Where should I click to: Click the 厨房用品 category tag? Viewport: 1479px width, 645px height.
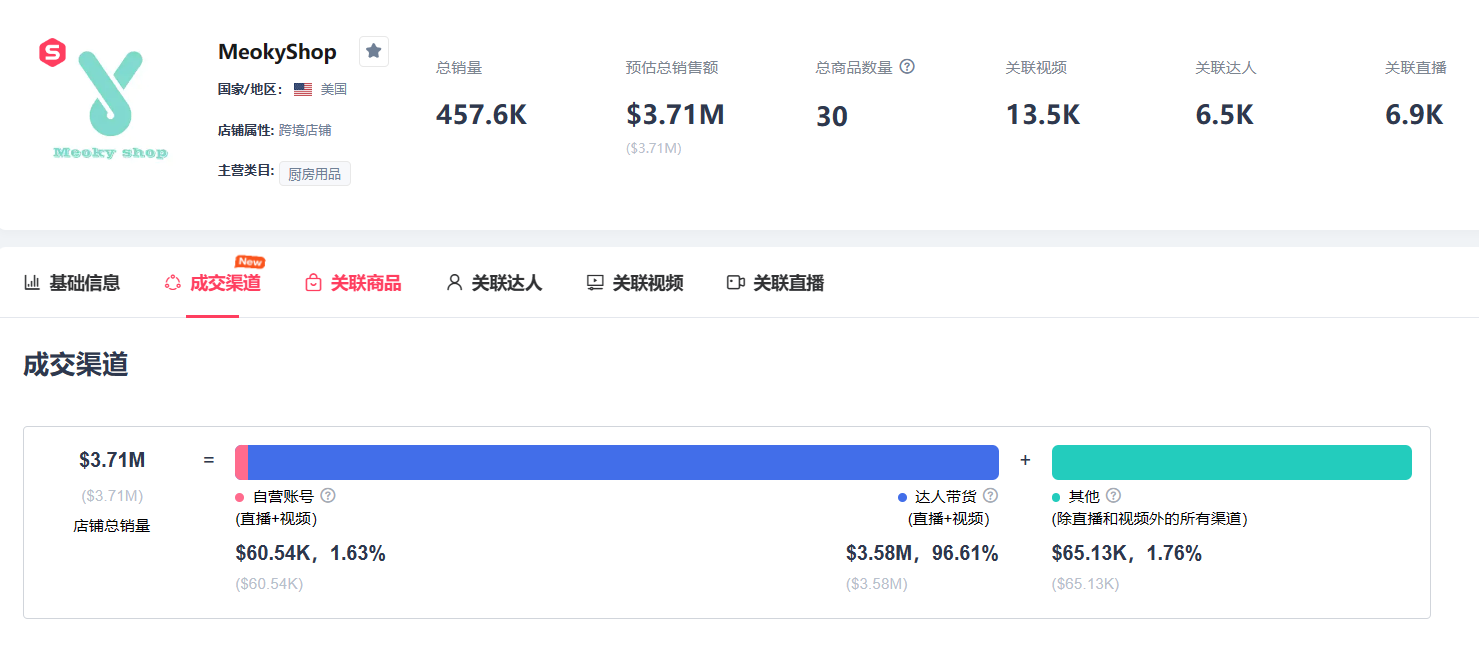(314, 174)
